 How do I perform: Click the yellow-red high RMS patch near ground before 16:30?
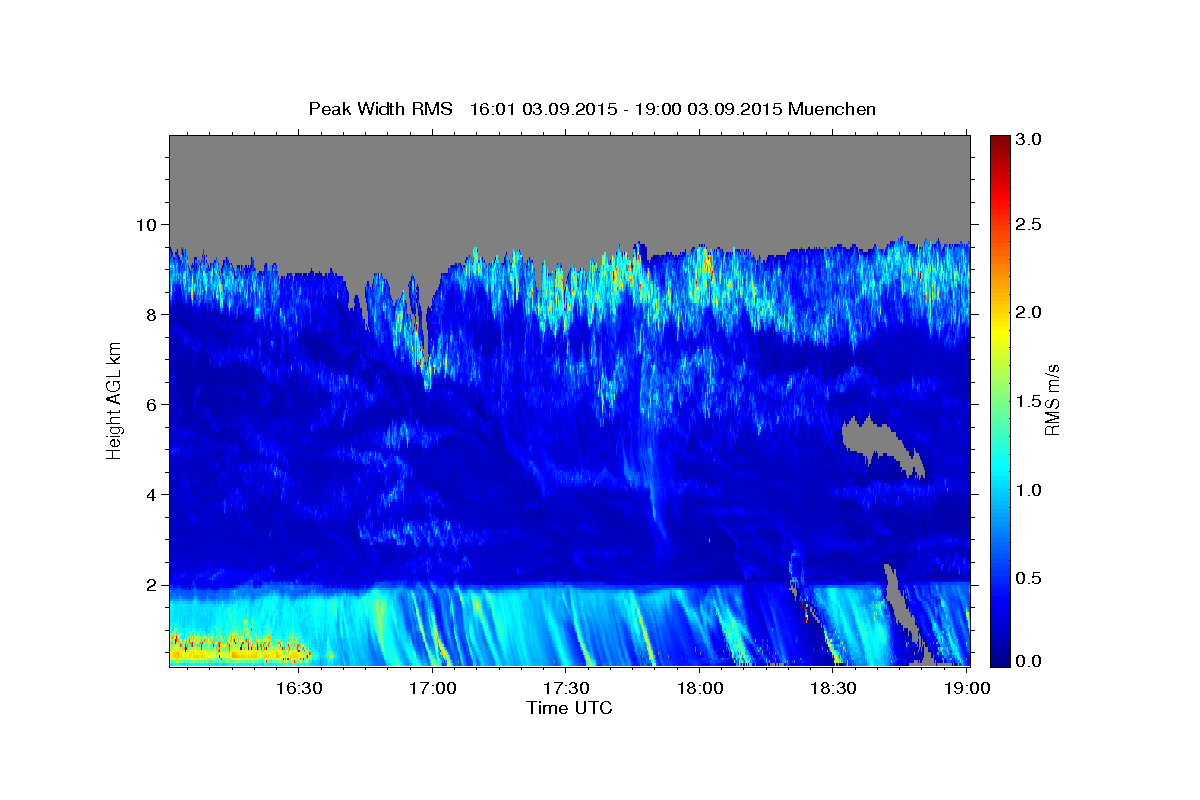click(238, 647)
